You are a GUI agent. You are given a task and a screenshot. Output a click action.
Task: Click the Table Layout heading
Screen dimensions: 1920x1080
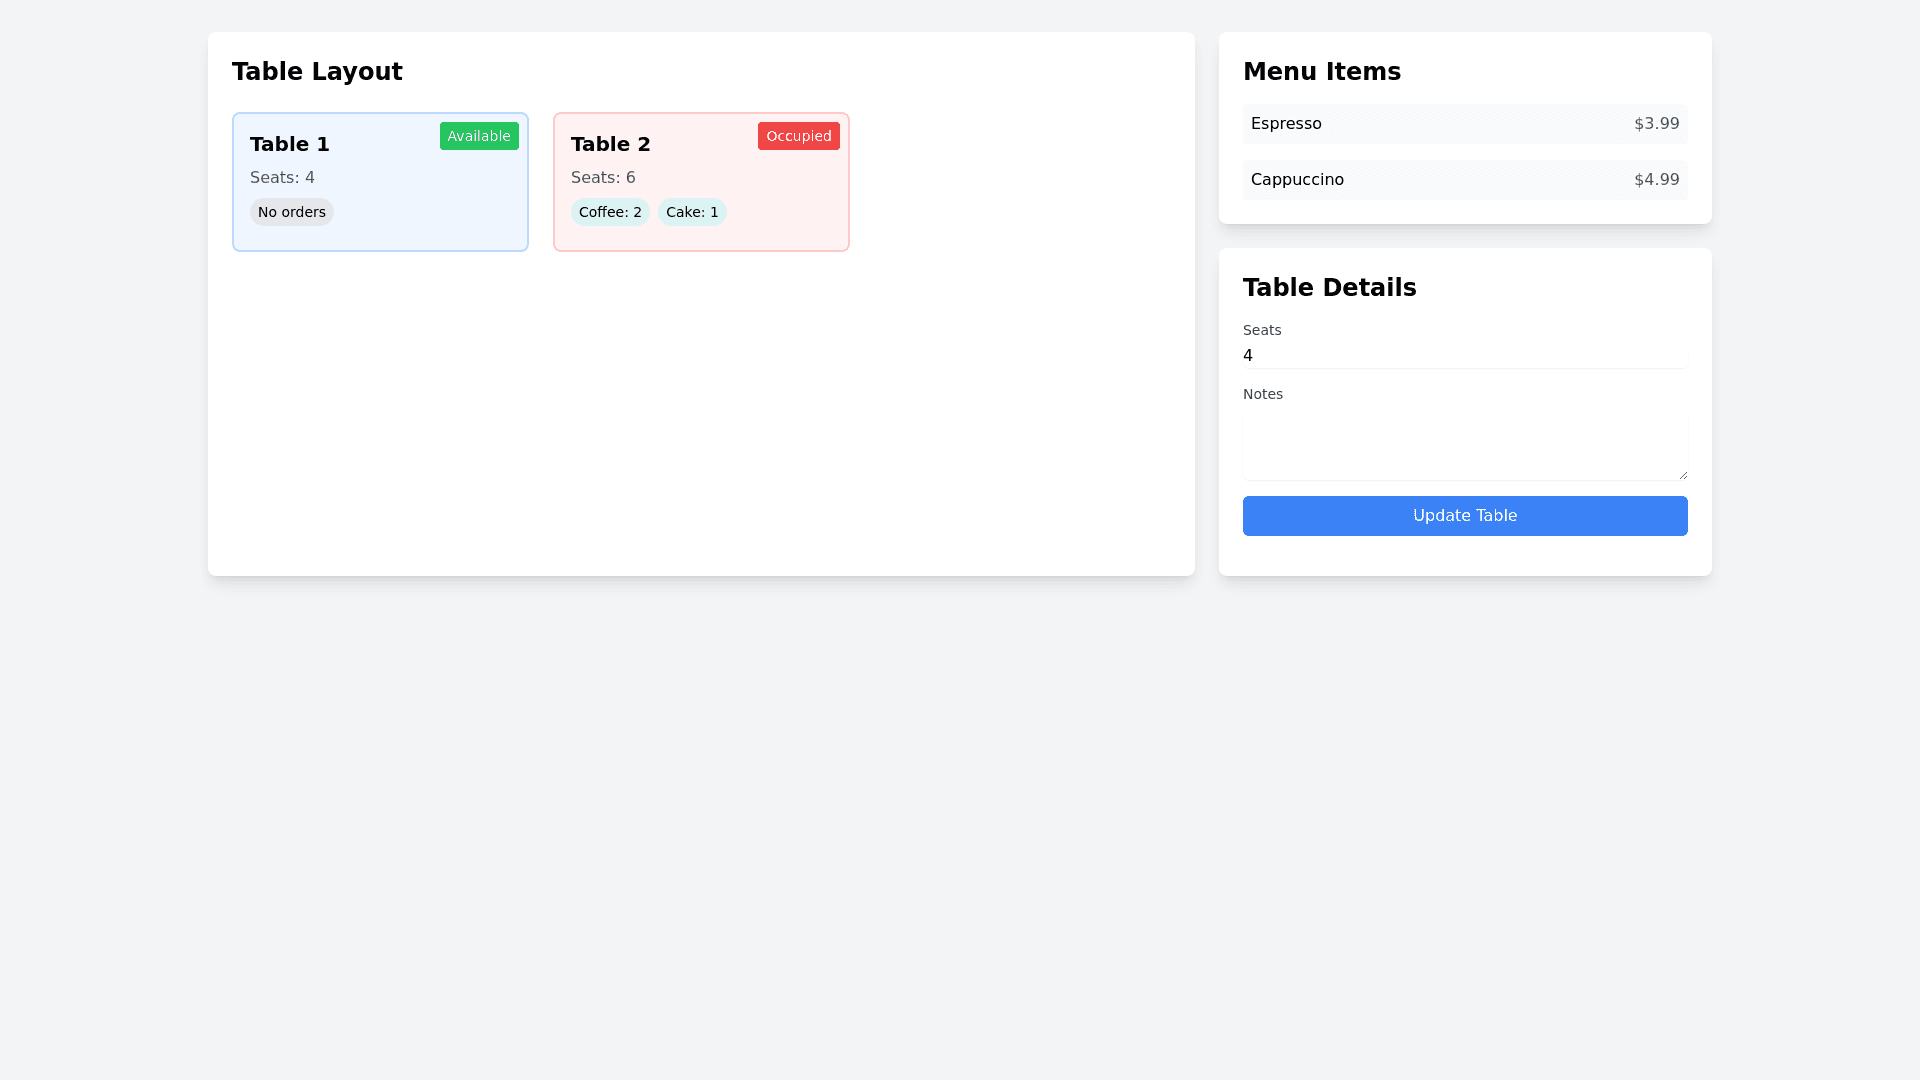317,72
